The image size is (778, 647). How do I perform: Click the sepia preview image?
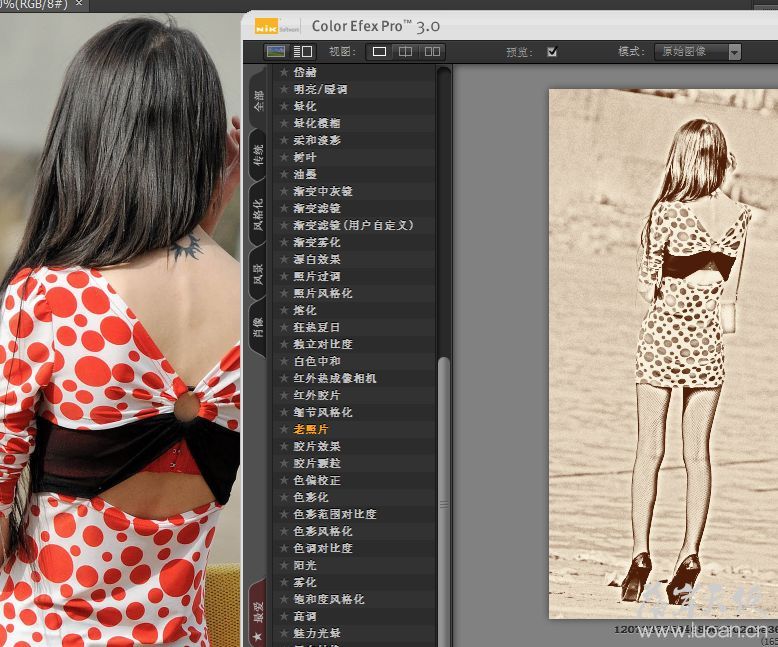tap(663, 353)
